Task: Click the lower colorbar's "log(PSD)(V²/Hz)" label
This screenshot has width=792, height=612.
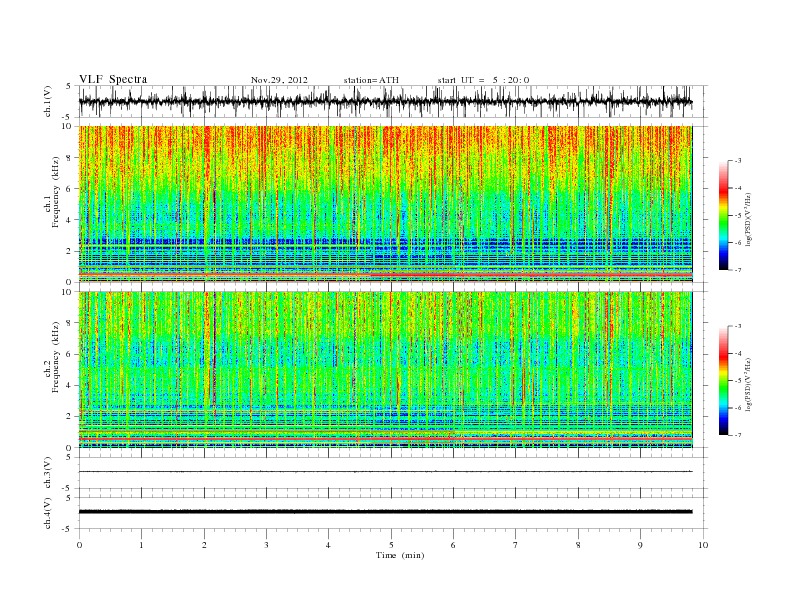Action: [748, 384]
